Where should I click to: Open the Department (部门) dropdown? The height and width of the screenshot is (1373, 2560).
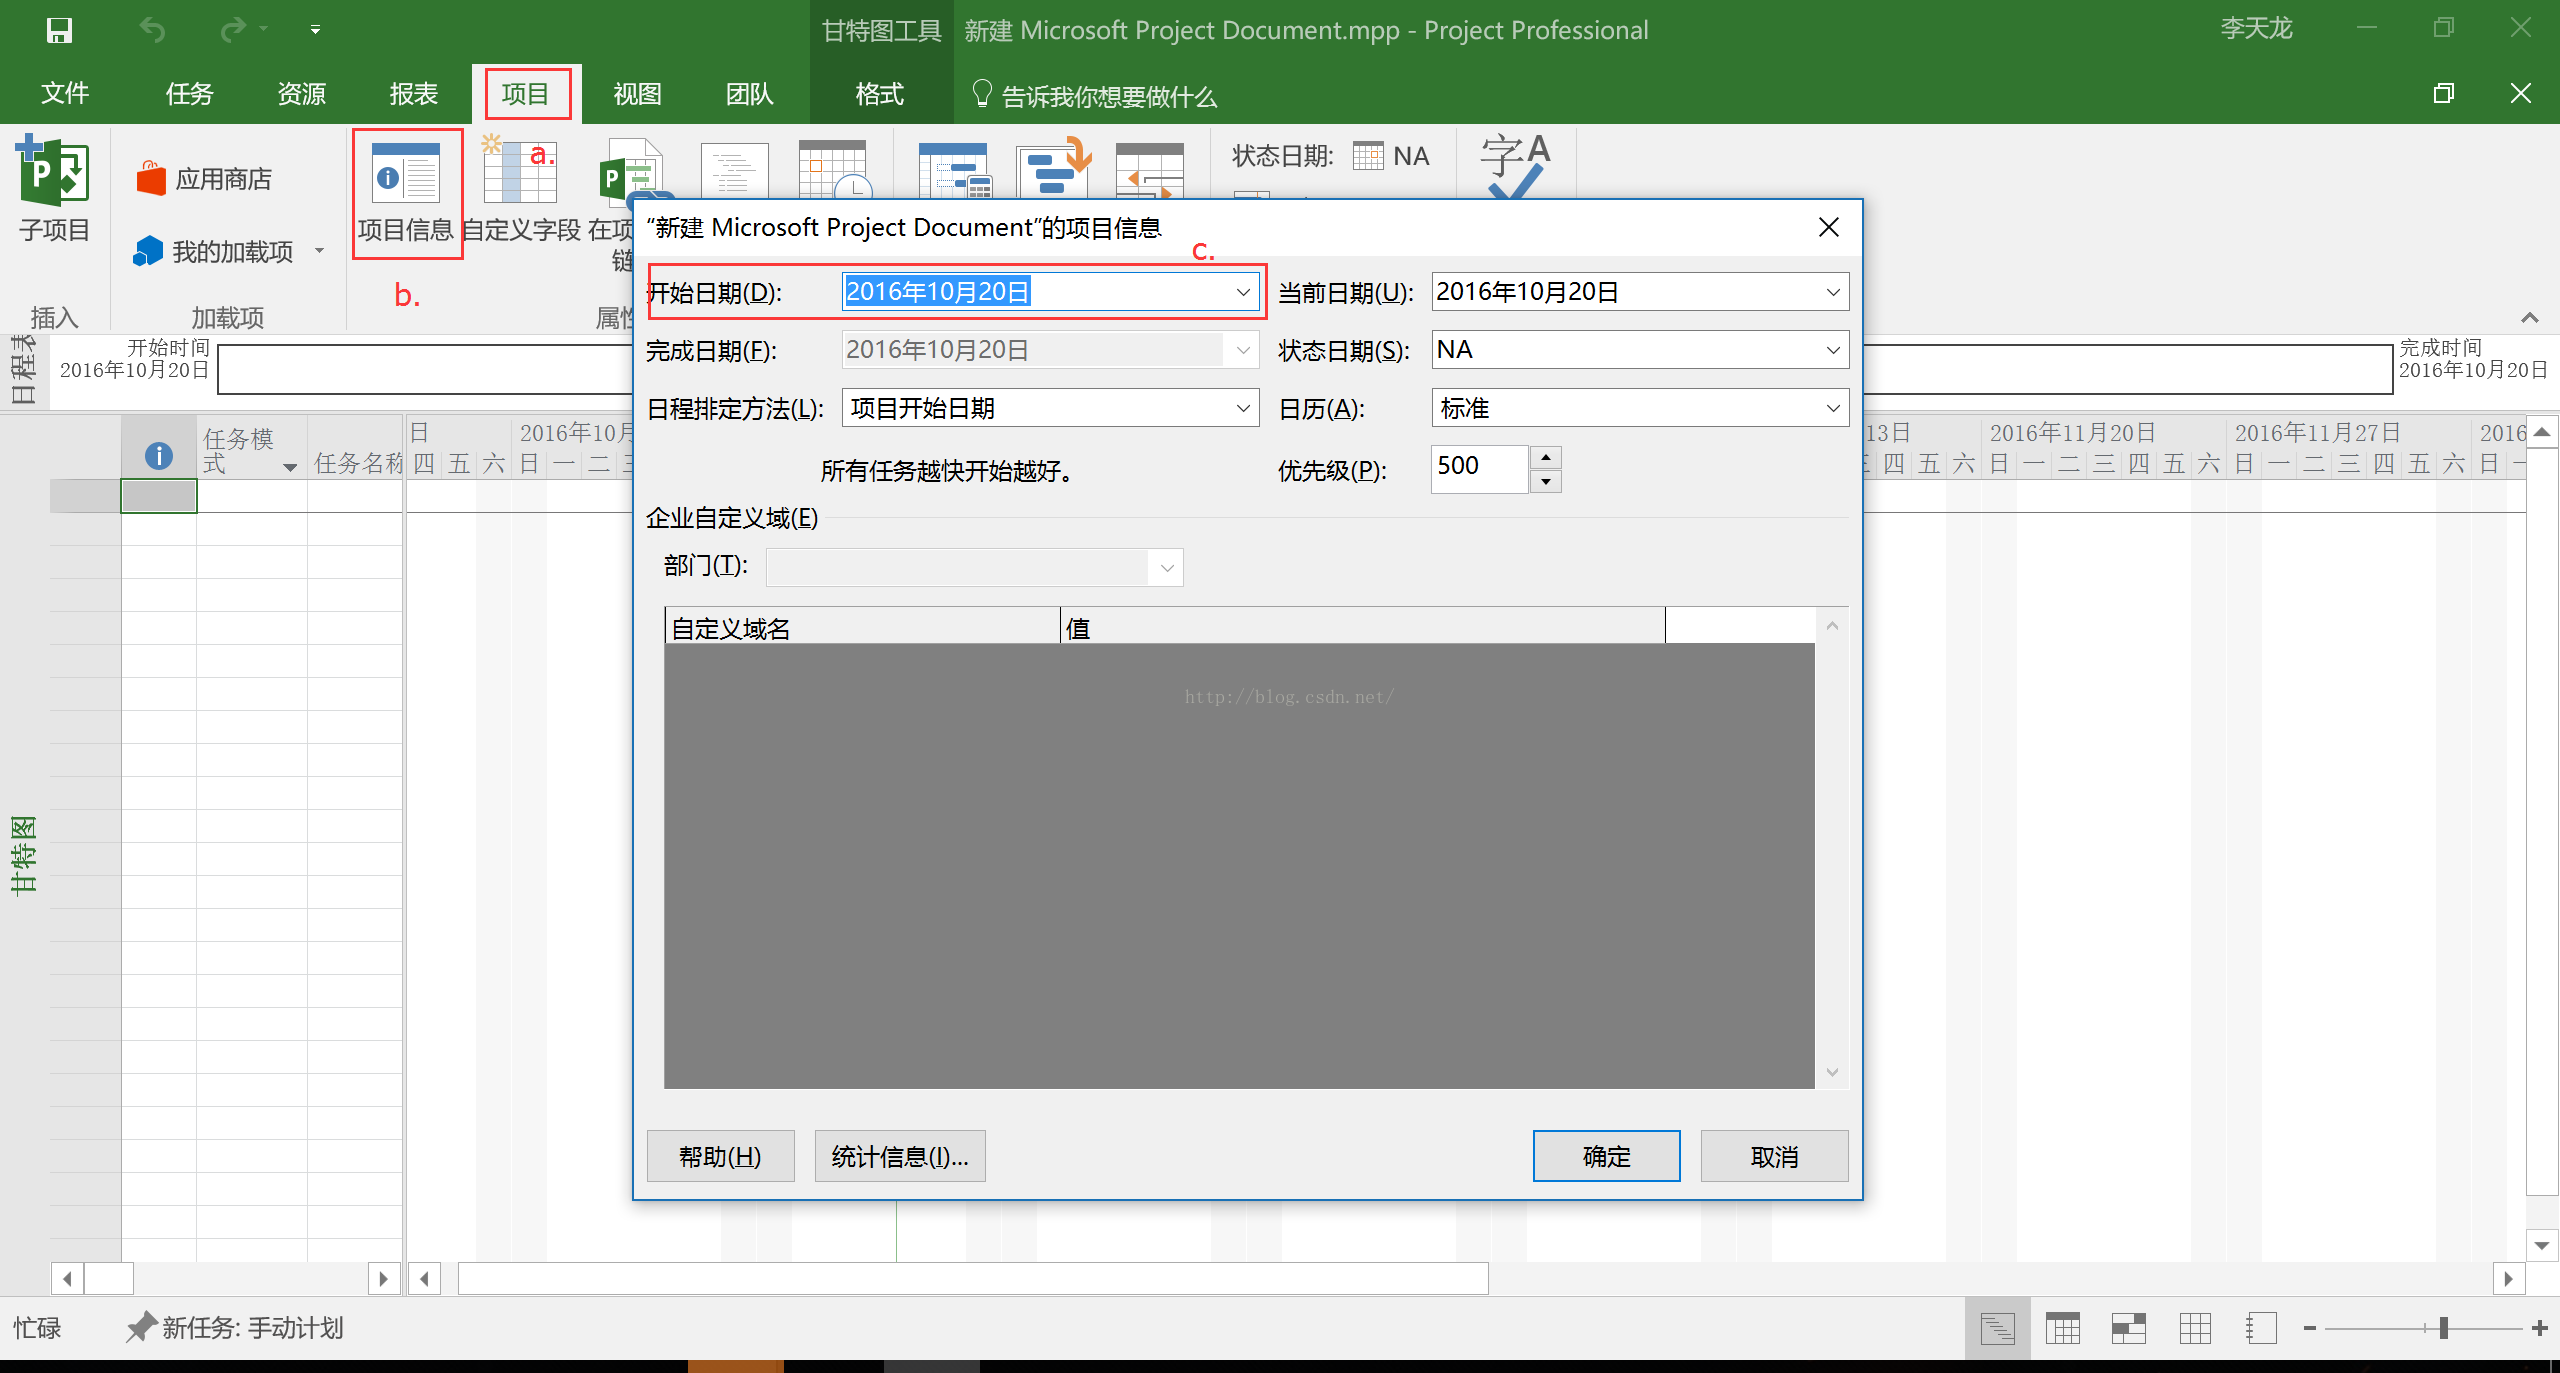[1167, 568]
